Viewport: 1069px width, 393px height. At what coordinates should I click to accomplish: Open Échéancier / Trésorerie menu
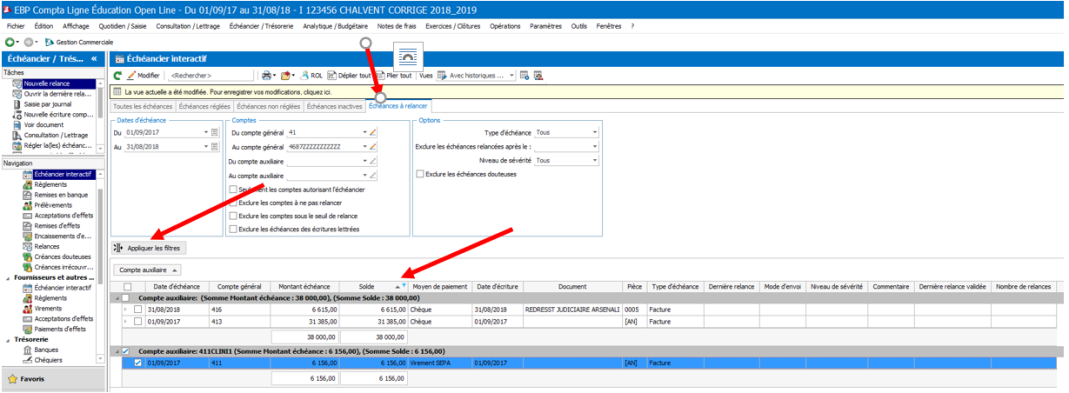(261, 26)
